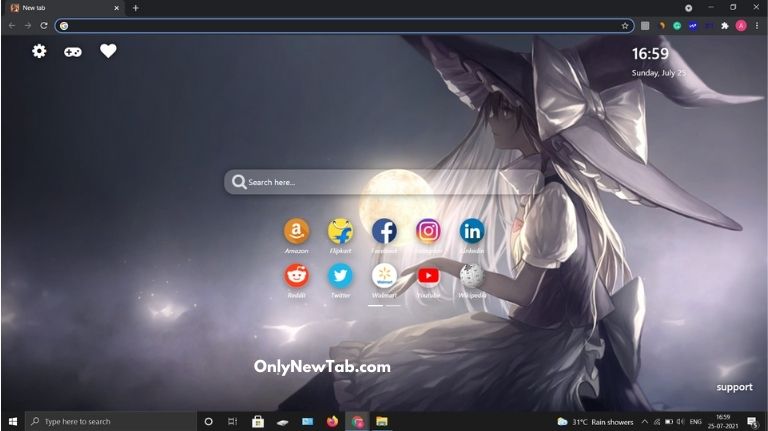Open the Mail app on the taskbar
768x431 pixels.
307,421
